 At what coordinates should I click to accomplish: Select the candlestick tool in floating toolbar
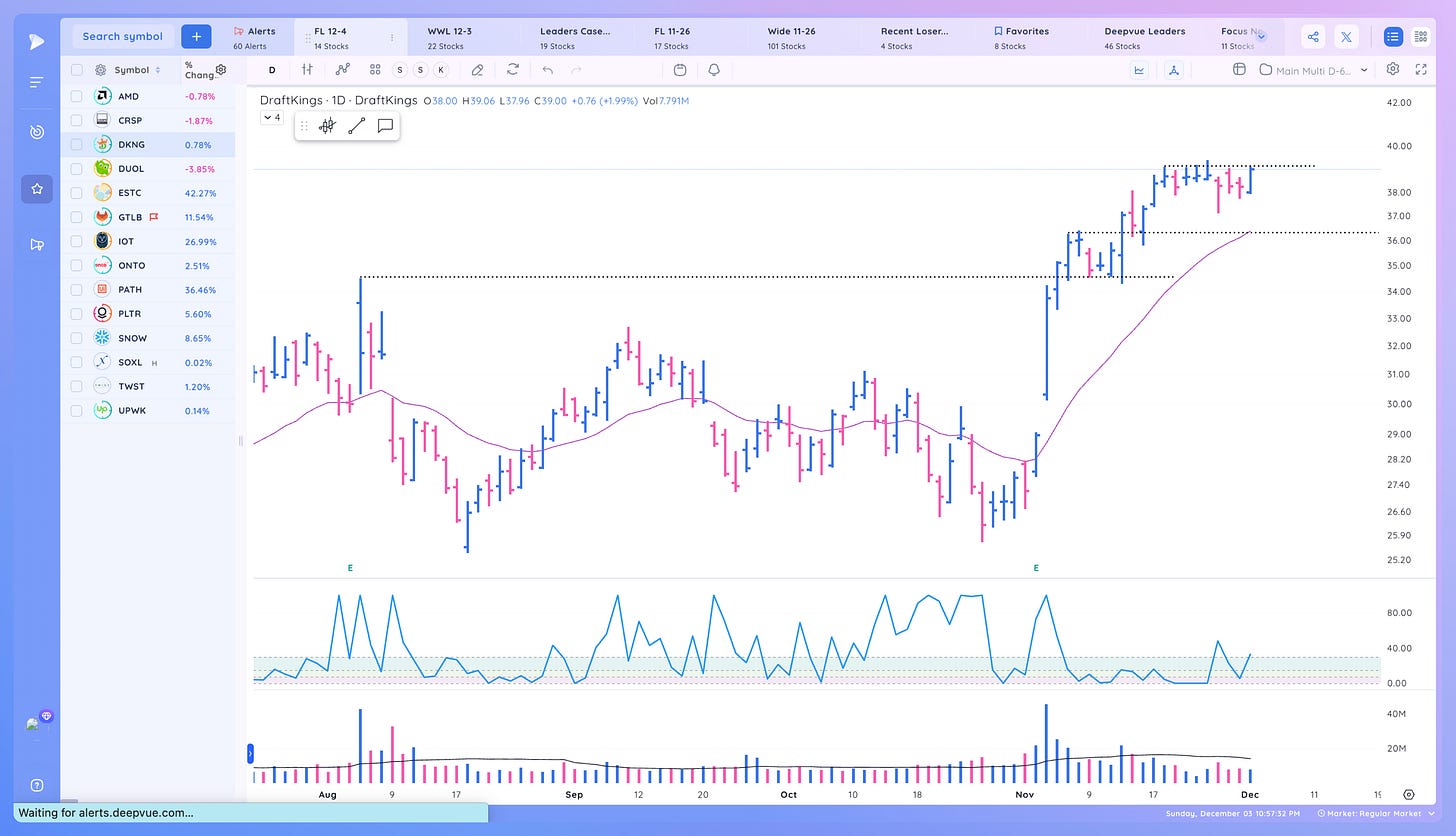click(x=327, y=126)
